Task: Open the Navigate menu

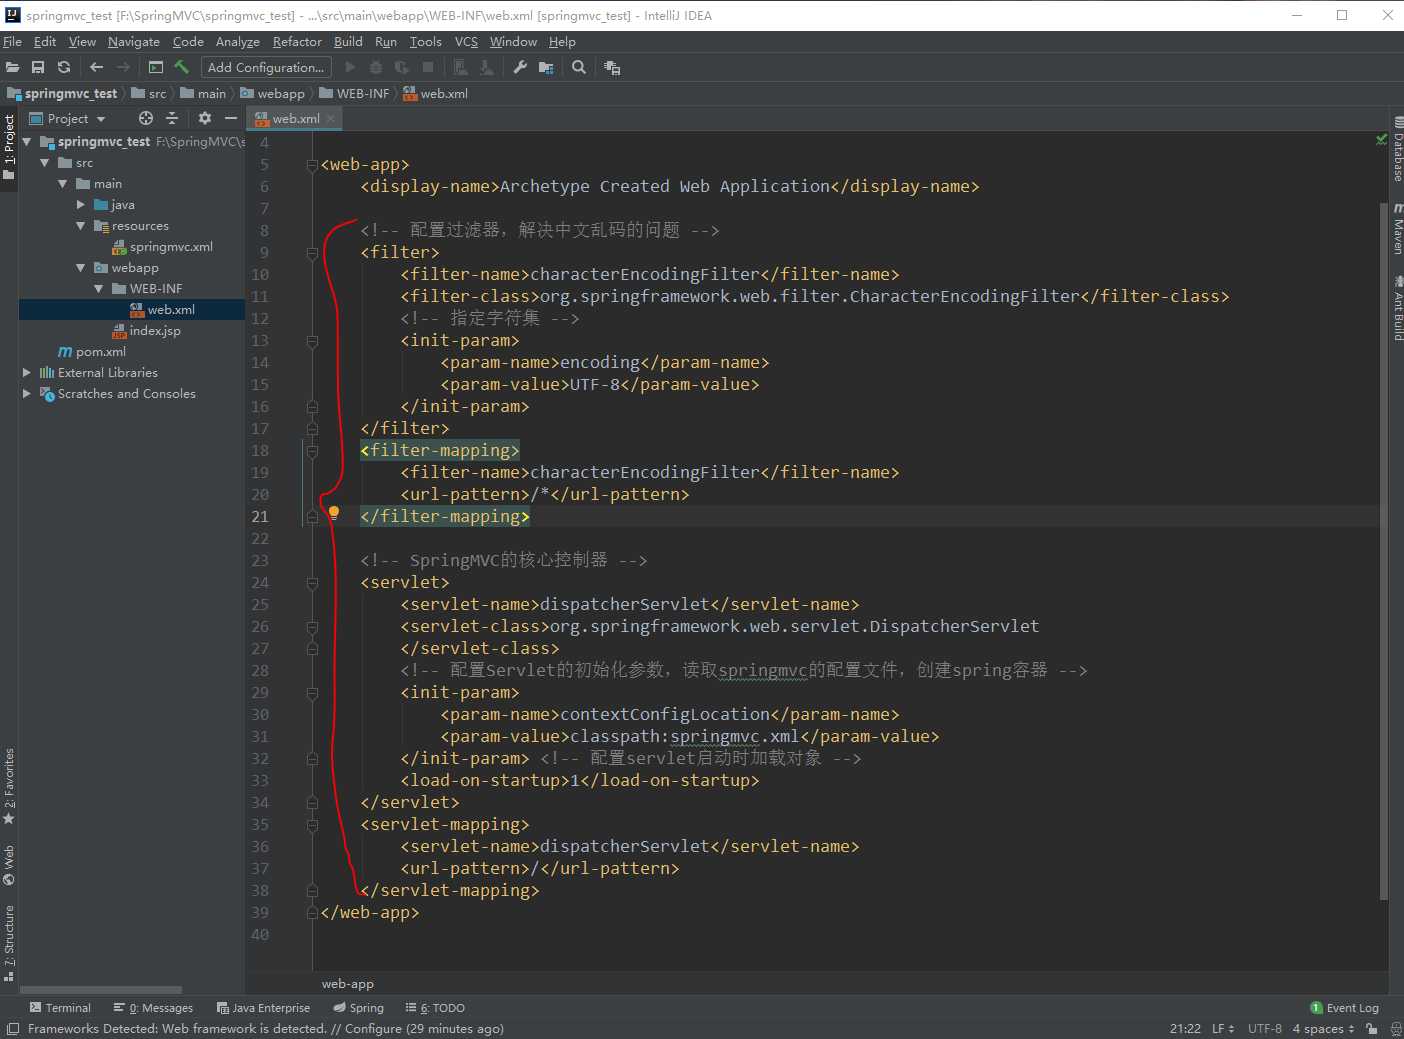Action: 134,42
